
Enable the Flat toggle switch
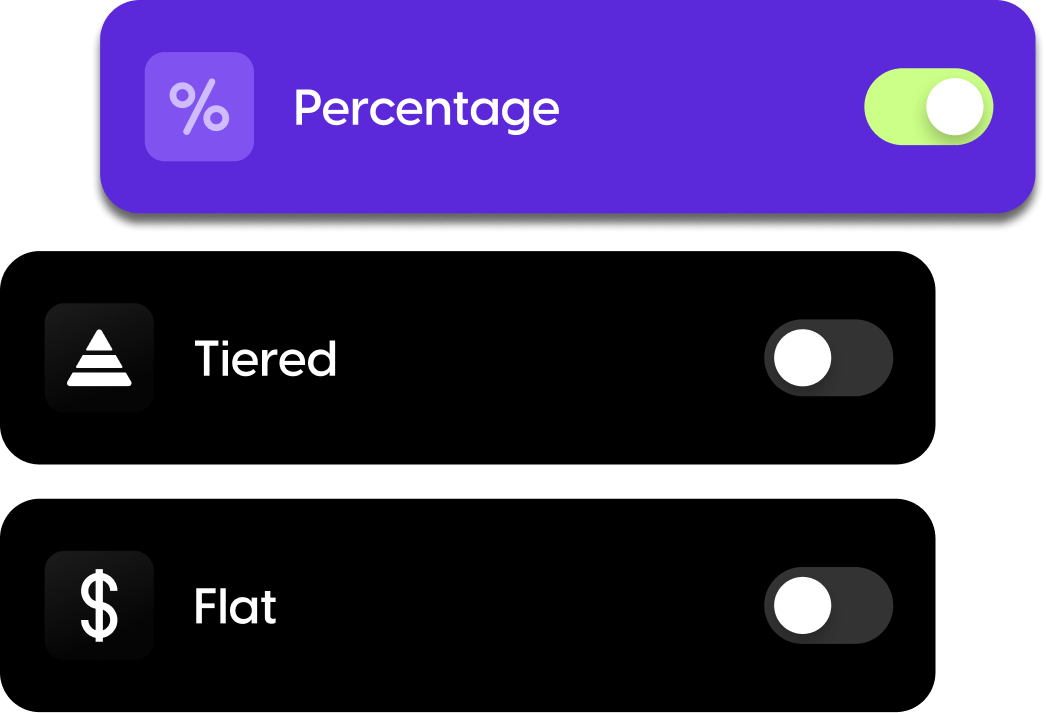[829, 605]
